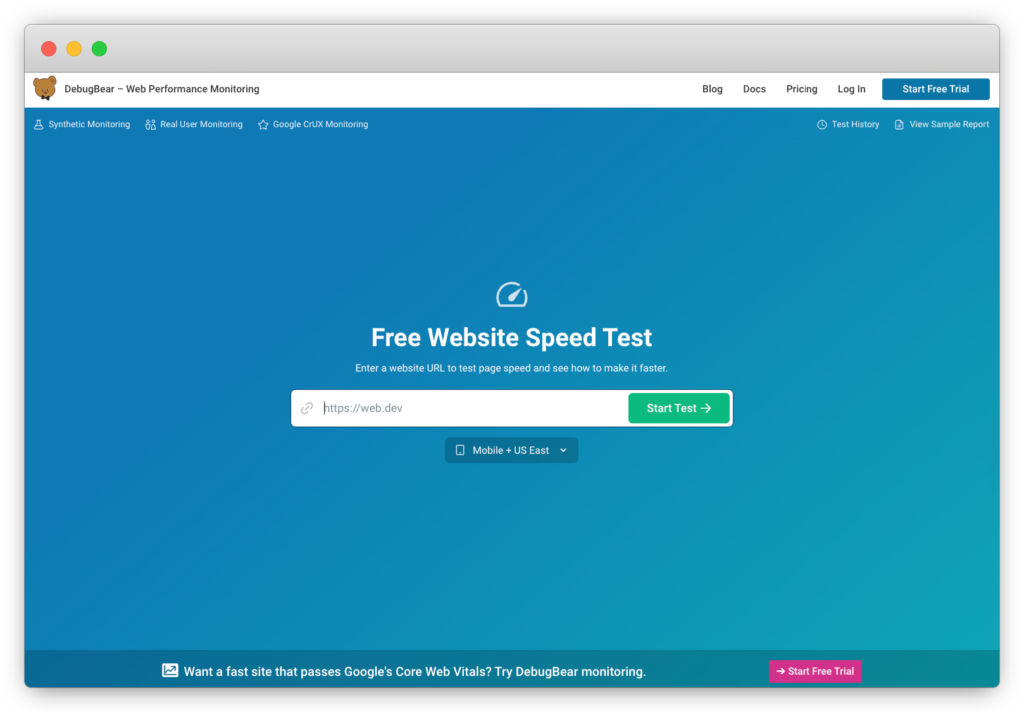Open the Log In page
The width and height of the screenshot is (1024, 712).
click(x=852, y=89)
